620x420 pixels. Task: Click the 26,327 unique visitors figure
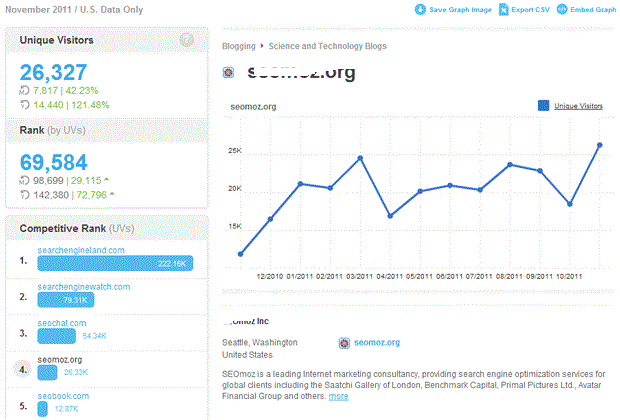coord(53,72)
